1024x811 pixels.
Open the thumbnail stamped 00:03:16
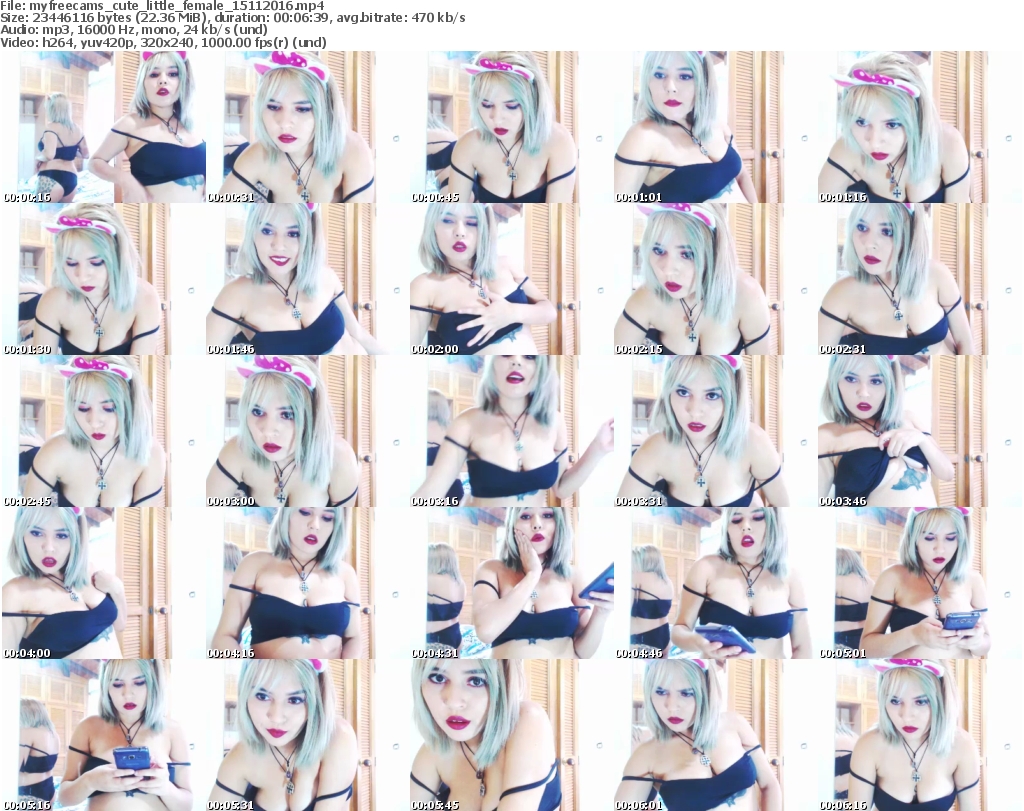click(x=511, y=431)
